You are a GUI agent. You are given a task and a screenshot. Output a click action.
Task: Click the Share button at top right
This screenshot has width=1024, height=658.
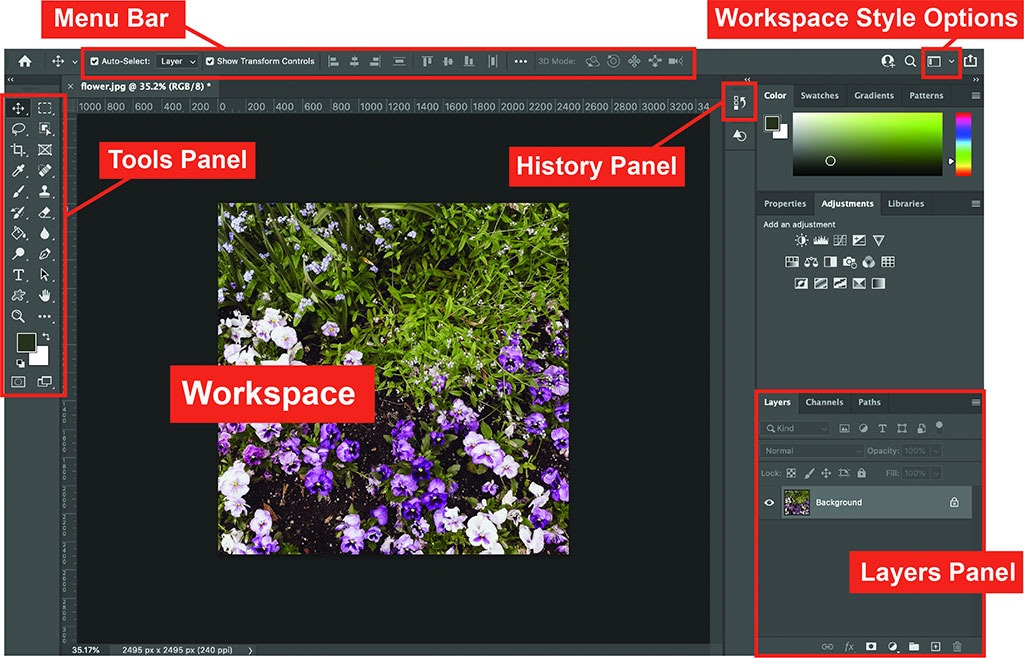tap(970, 61)
